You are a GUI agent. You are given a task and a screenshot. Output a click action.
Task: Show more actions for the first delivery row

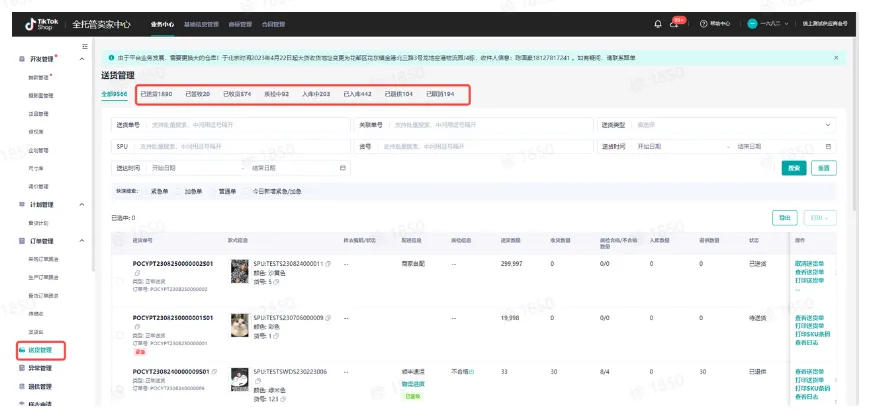coord(798,290)
